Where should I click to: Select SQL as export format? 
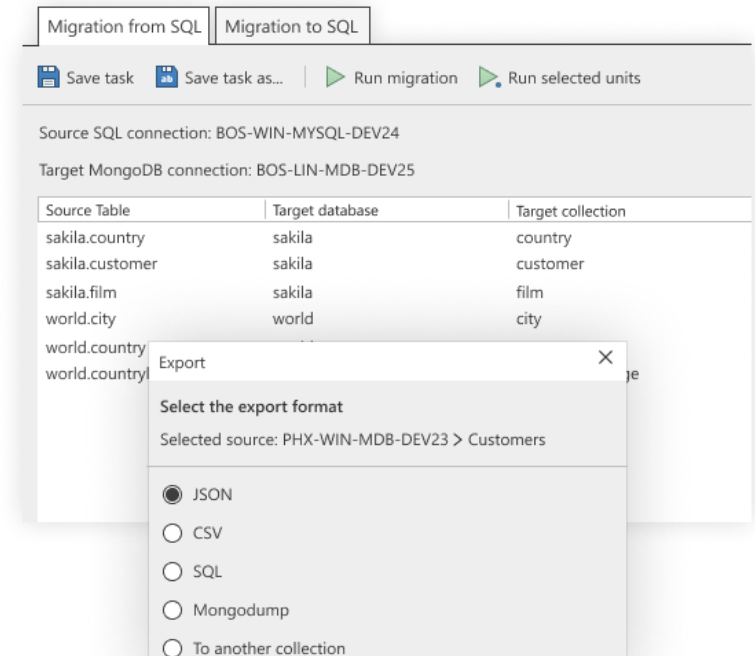click(170, 571)
